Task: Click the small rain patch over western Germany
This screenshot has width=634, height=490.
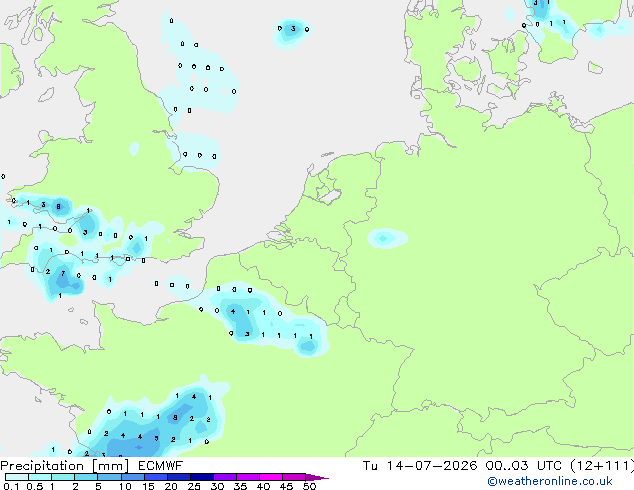Action: pos(387,238)
